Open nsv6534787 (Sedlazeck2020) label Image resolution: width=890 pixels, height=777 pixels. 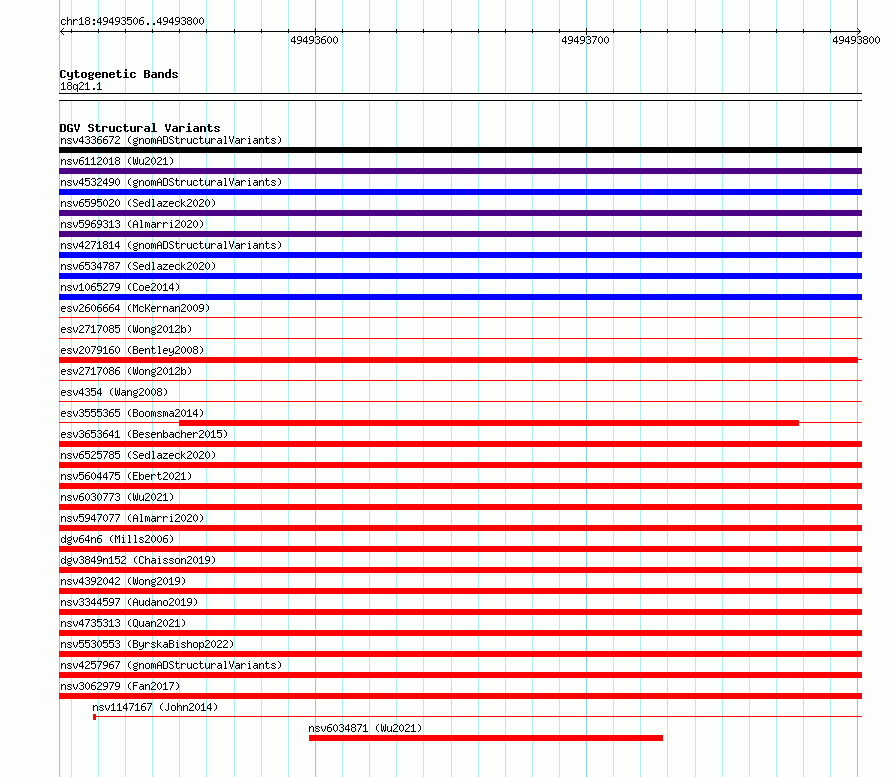pos(138,266)
